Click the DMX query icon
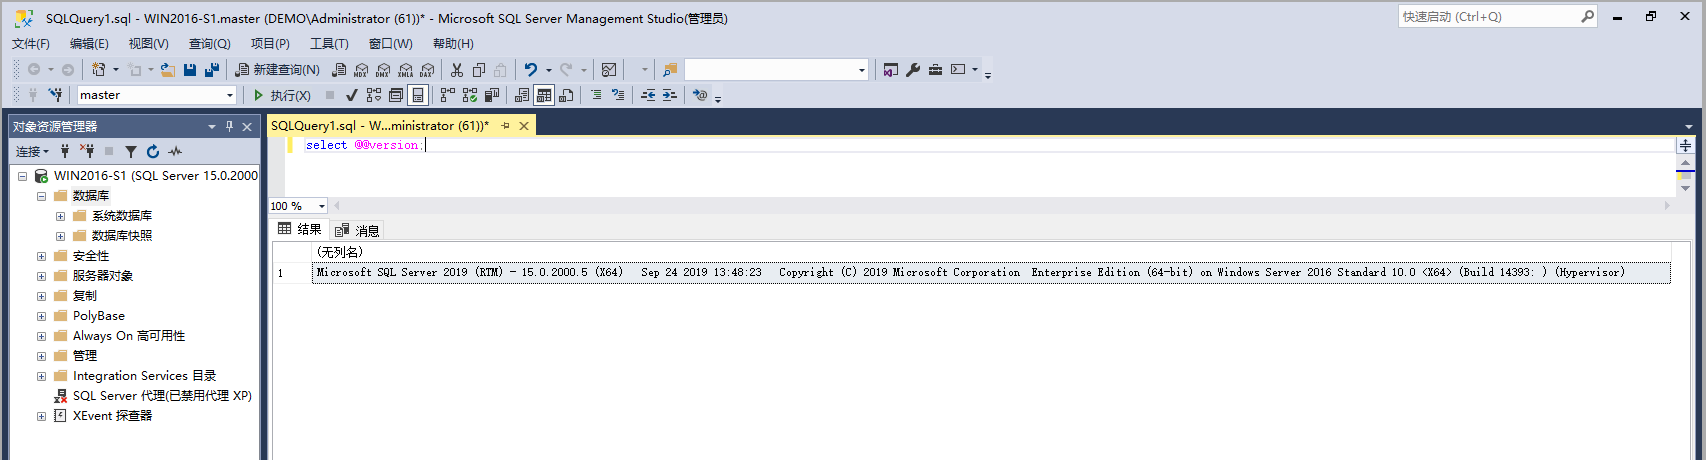The image size is (1706, 460). [x=383, y=70]
